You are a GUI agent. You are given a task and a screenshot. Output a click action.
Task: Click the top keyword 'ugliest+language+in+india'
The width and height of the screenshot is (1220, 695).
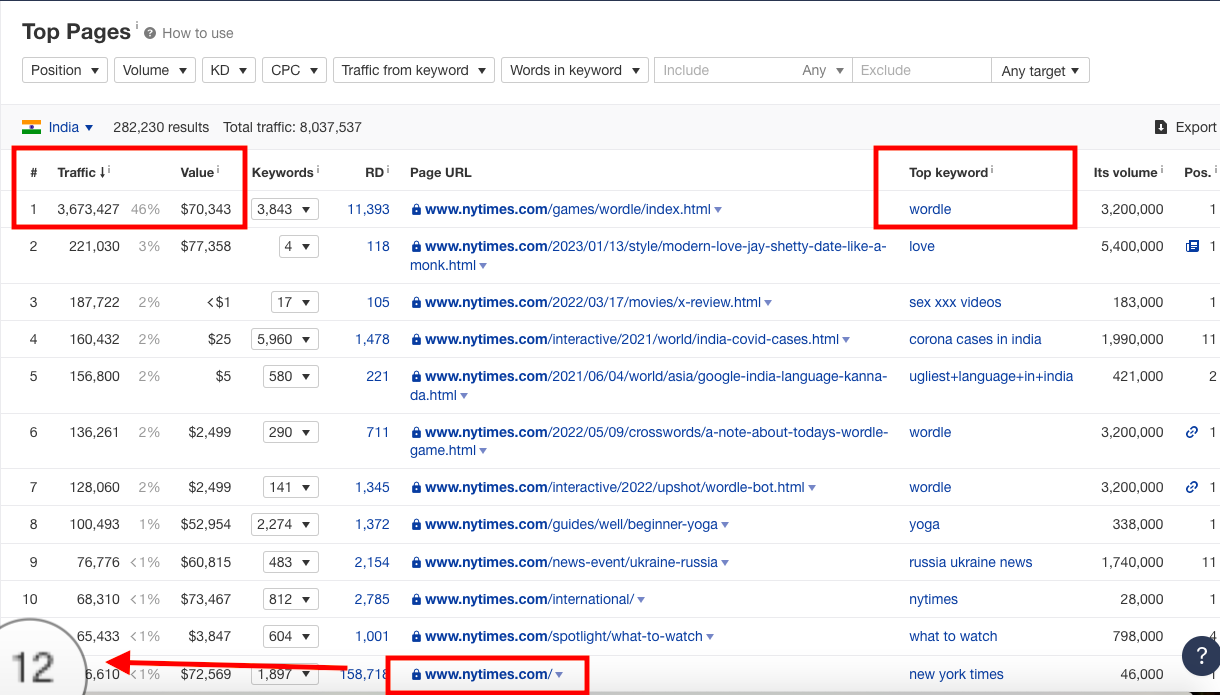click(x=991, y=376)
